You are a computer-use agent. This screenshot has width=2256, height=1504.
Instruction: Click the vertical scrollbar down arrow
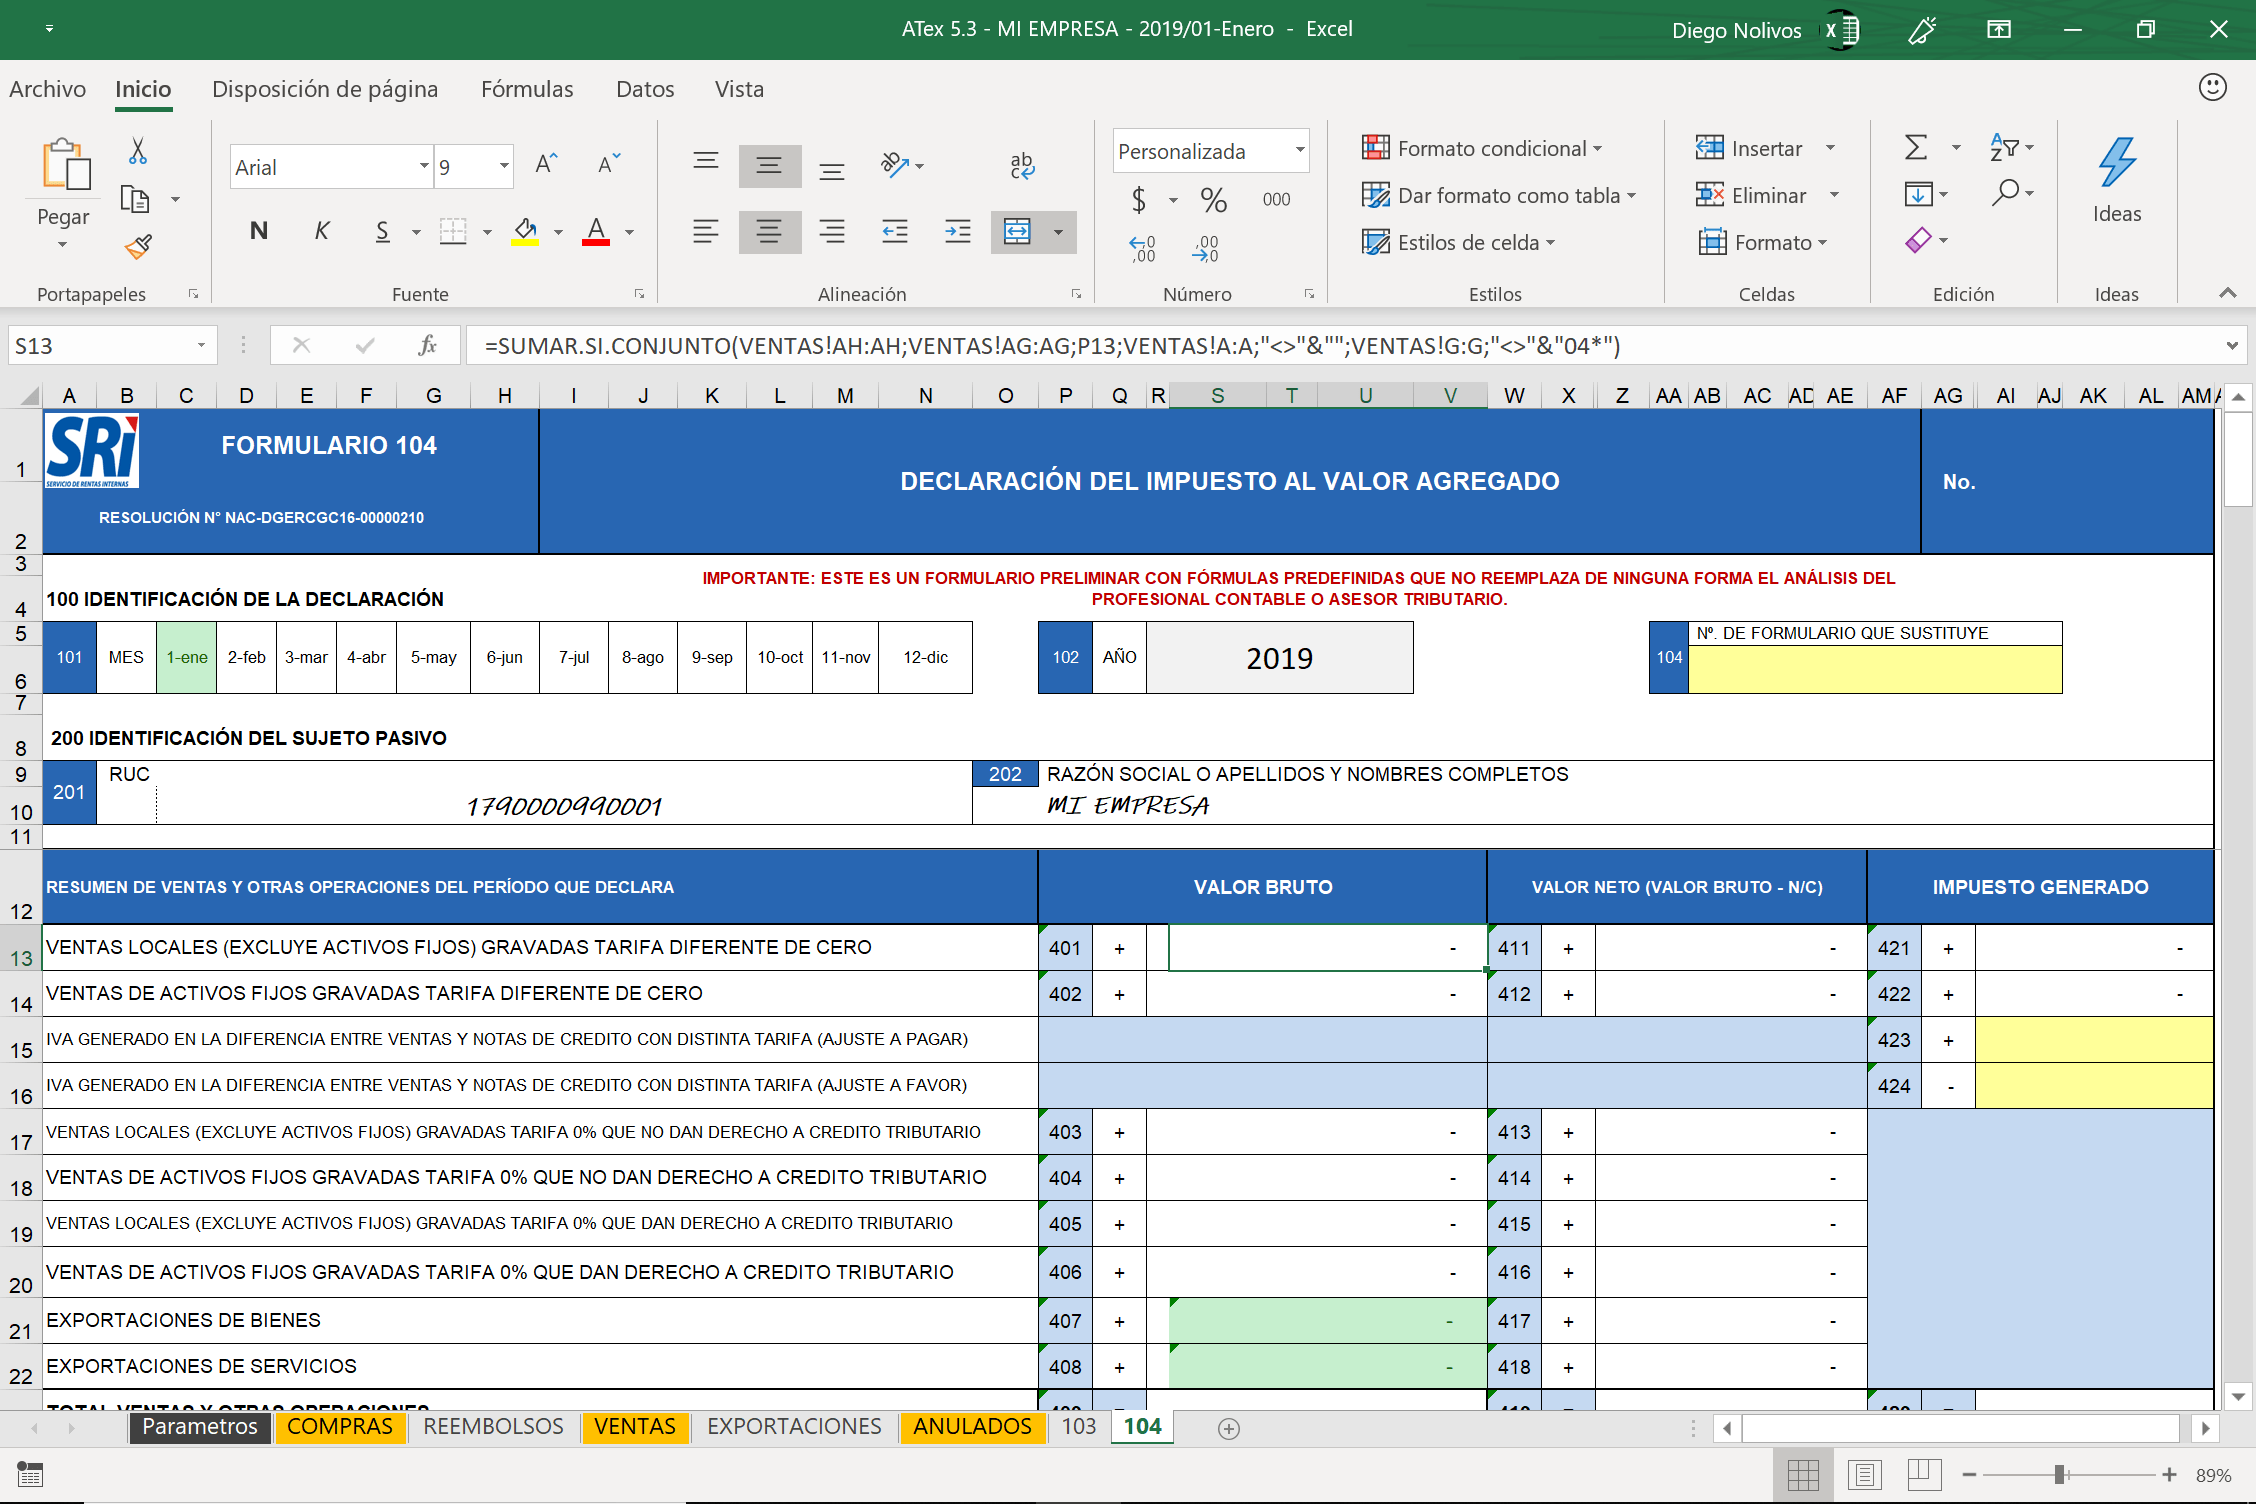click(2238, 1397)
